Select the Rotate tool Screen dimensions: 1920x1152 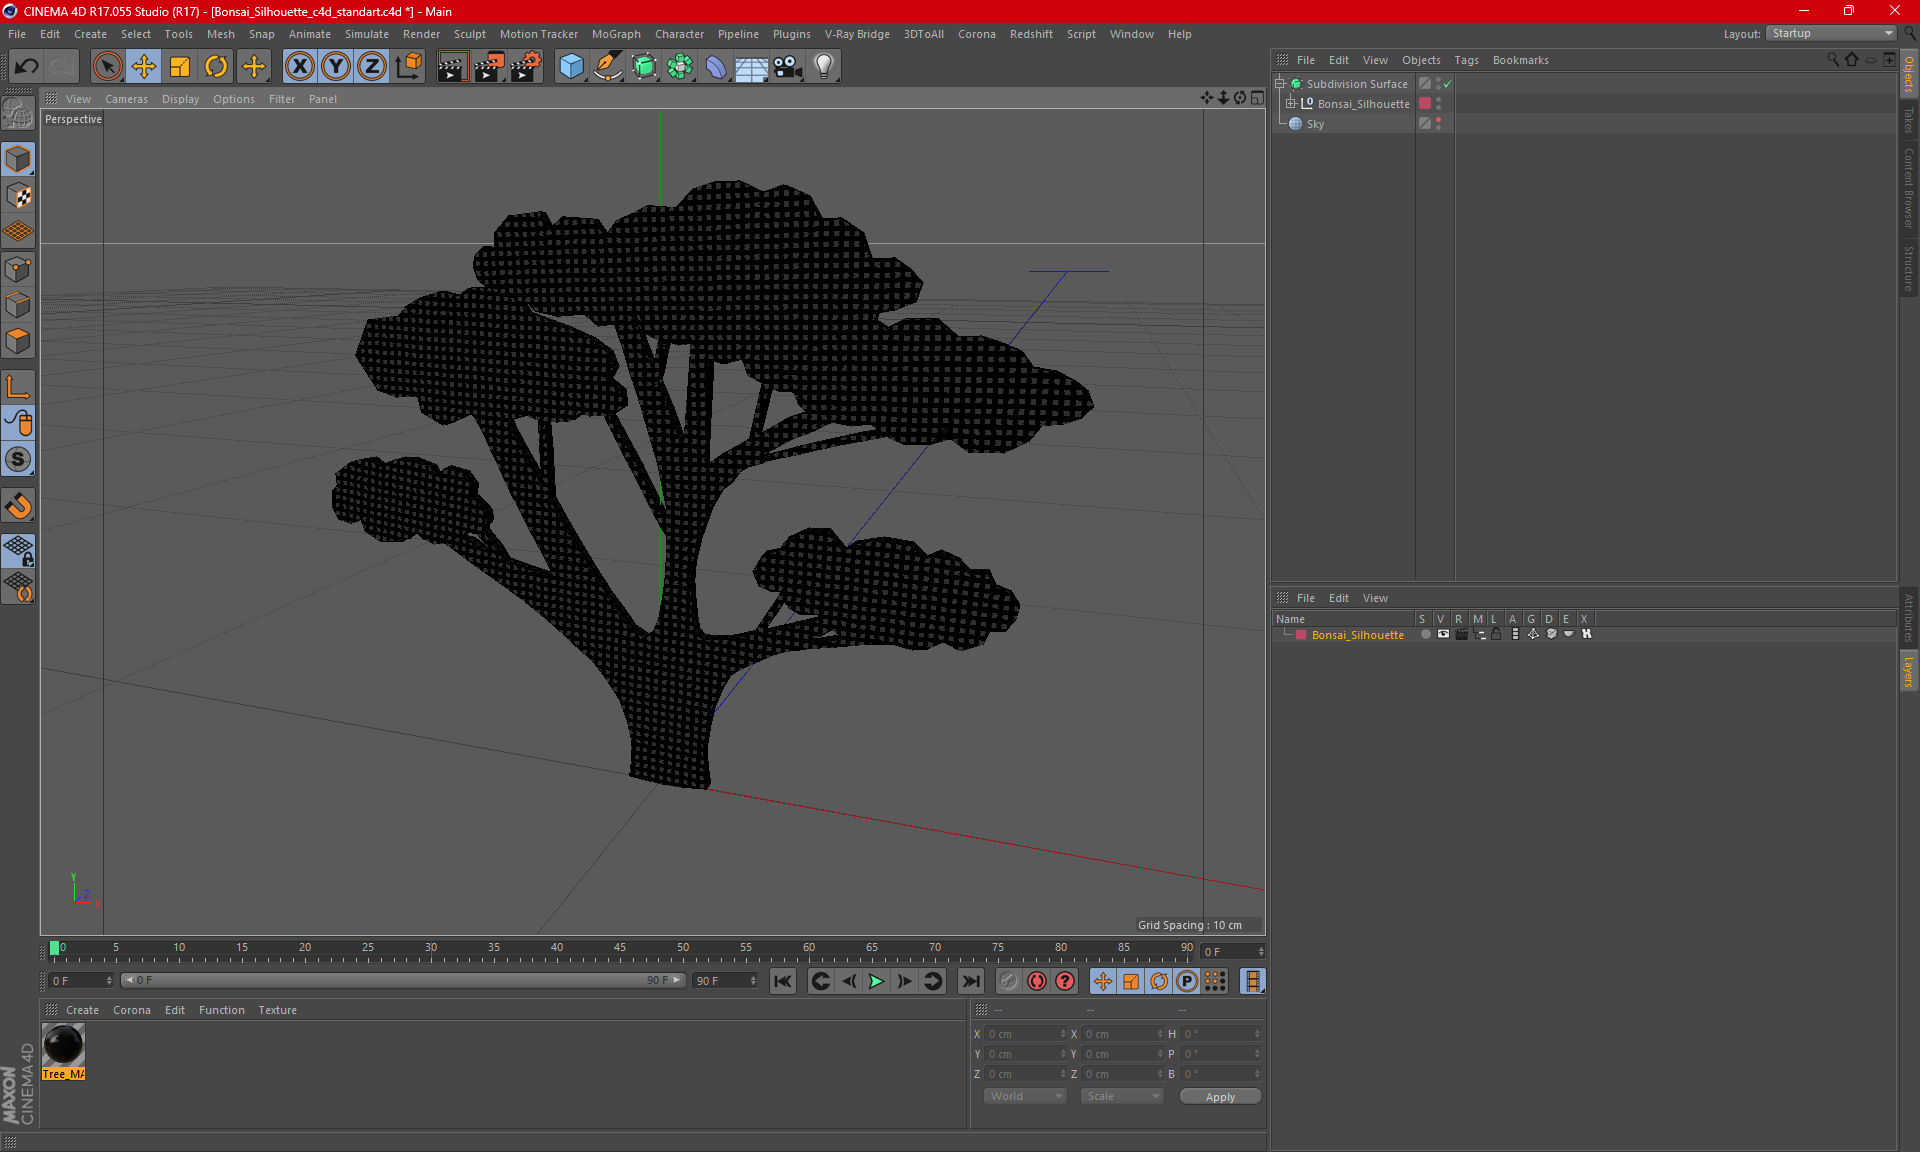tap(216, 67)
